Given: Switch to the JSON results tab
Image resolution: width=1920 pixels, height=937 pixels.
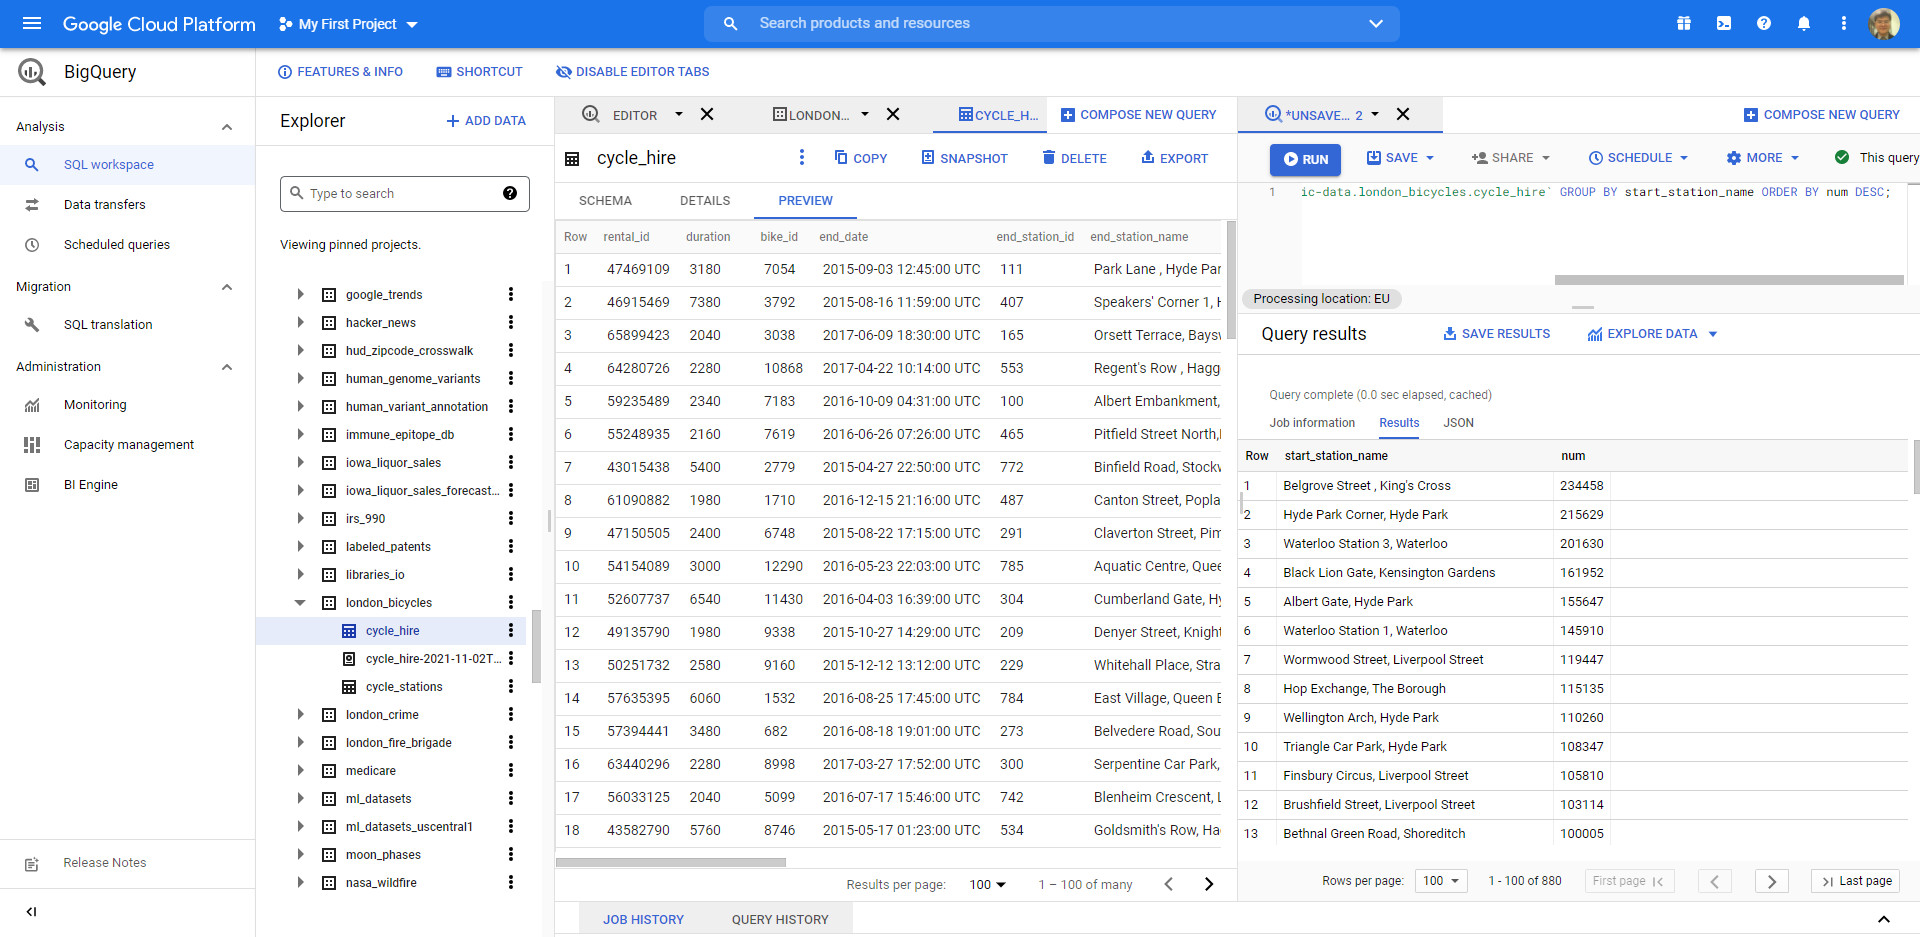Looking at the screenshot, I should [1458, 423].
